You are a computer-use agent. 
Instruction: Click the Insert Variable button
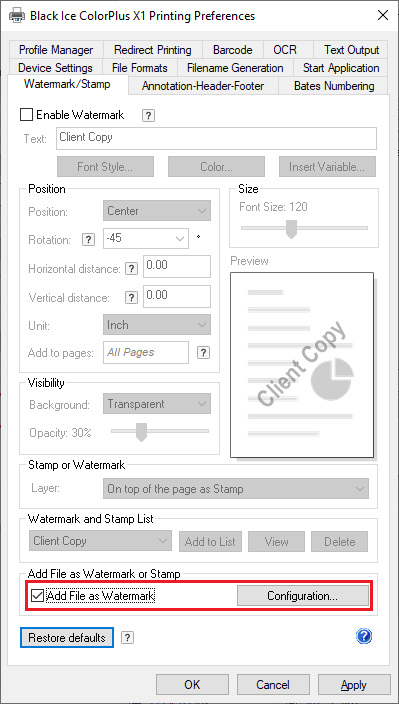pyautogui.click(x=327, y=167)
